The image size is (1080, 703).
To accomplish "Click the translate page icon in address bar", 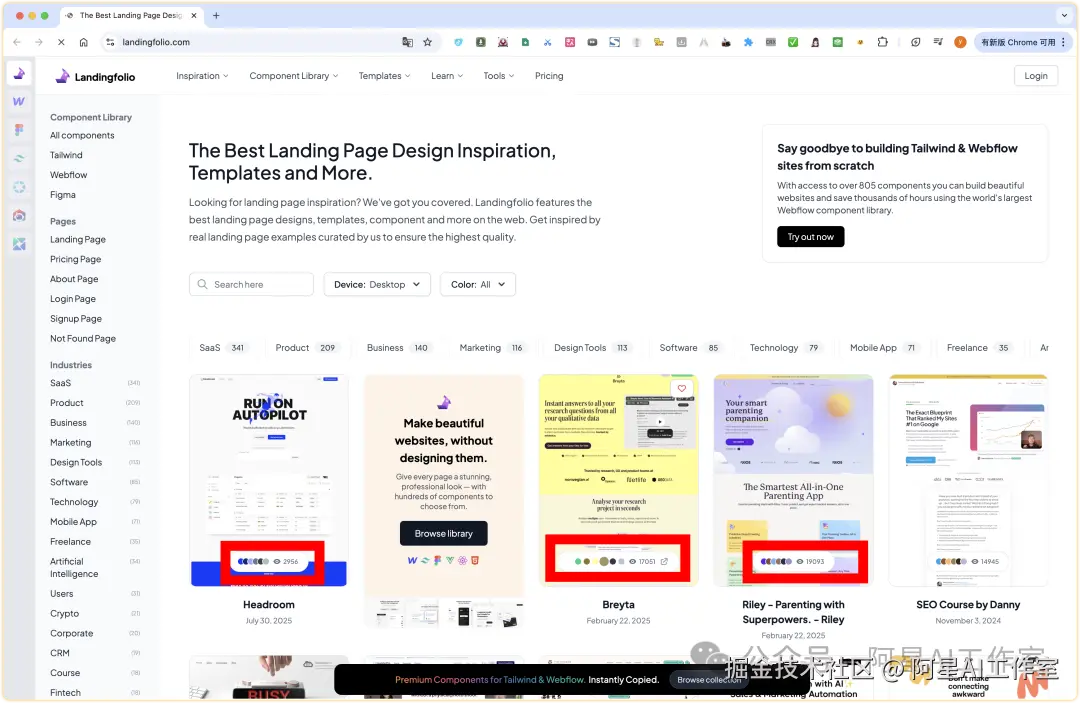I will coord(407,42).
